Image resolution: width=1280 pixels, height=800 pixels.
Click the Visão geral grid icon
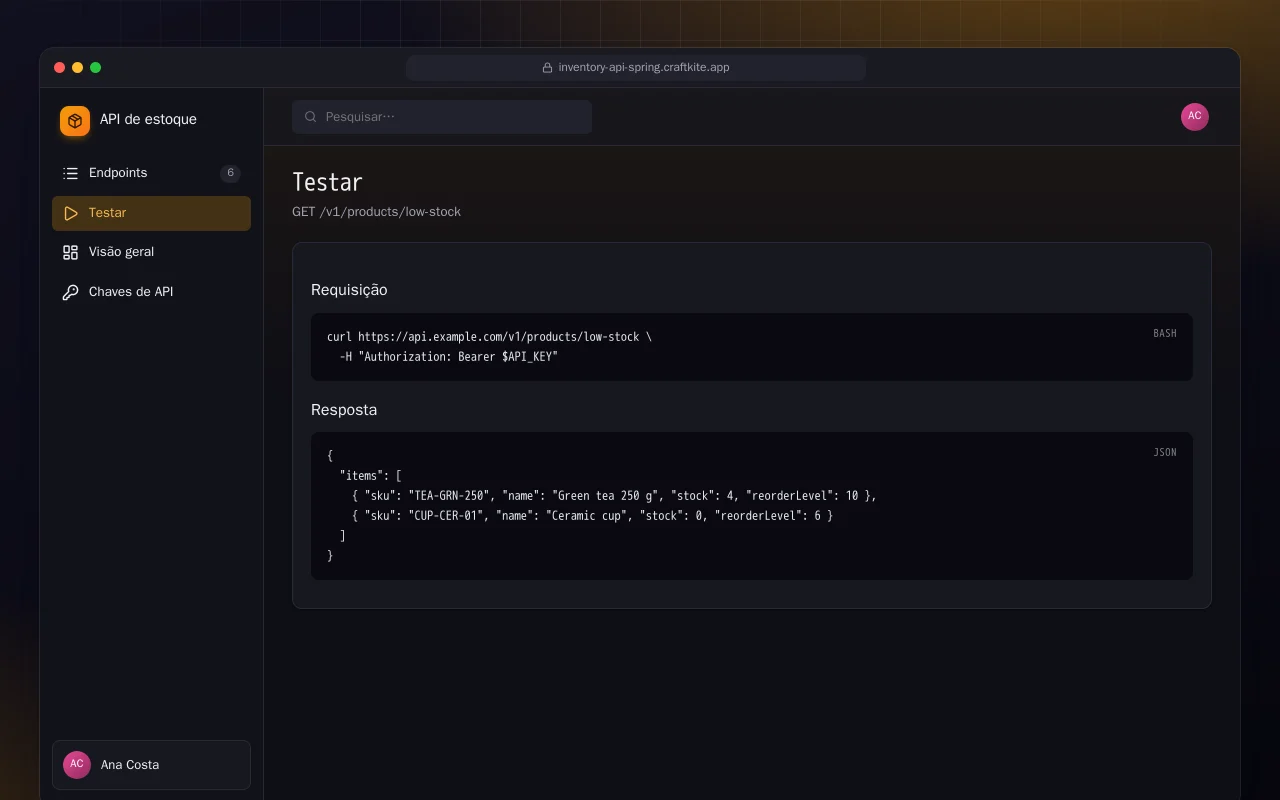[70, 252]
